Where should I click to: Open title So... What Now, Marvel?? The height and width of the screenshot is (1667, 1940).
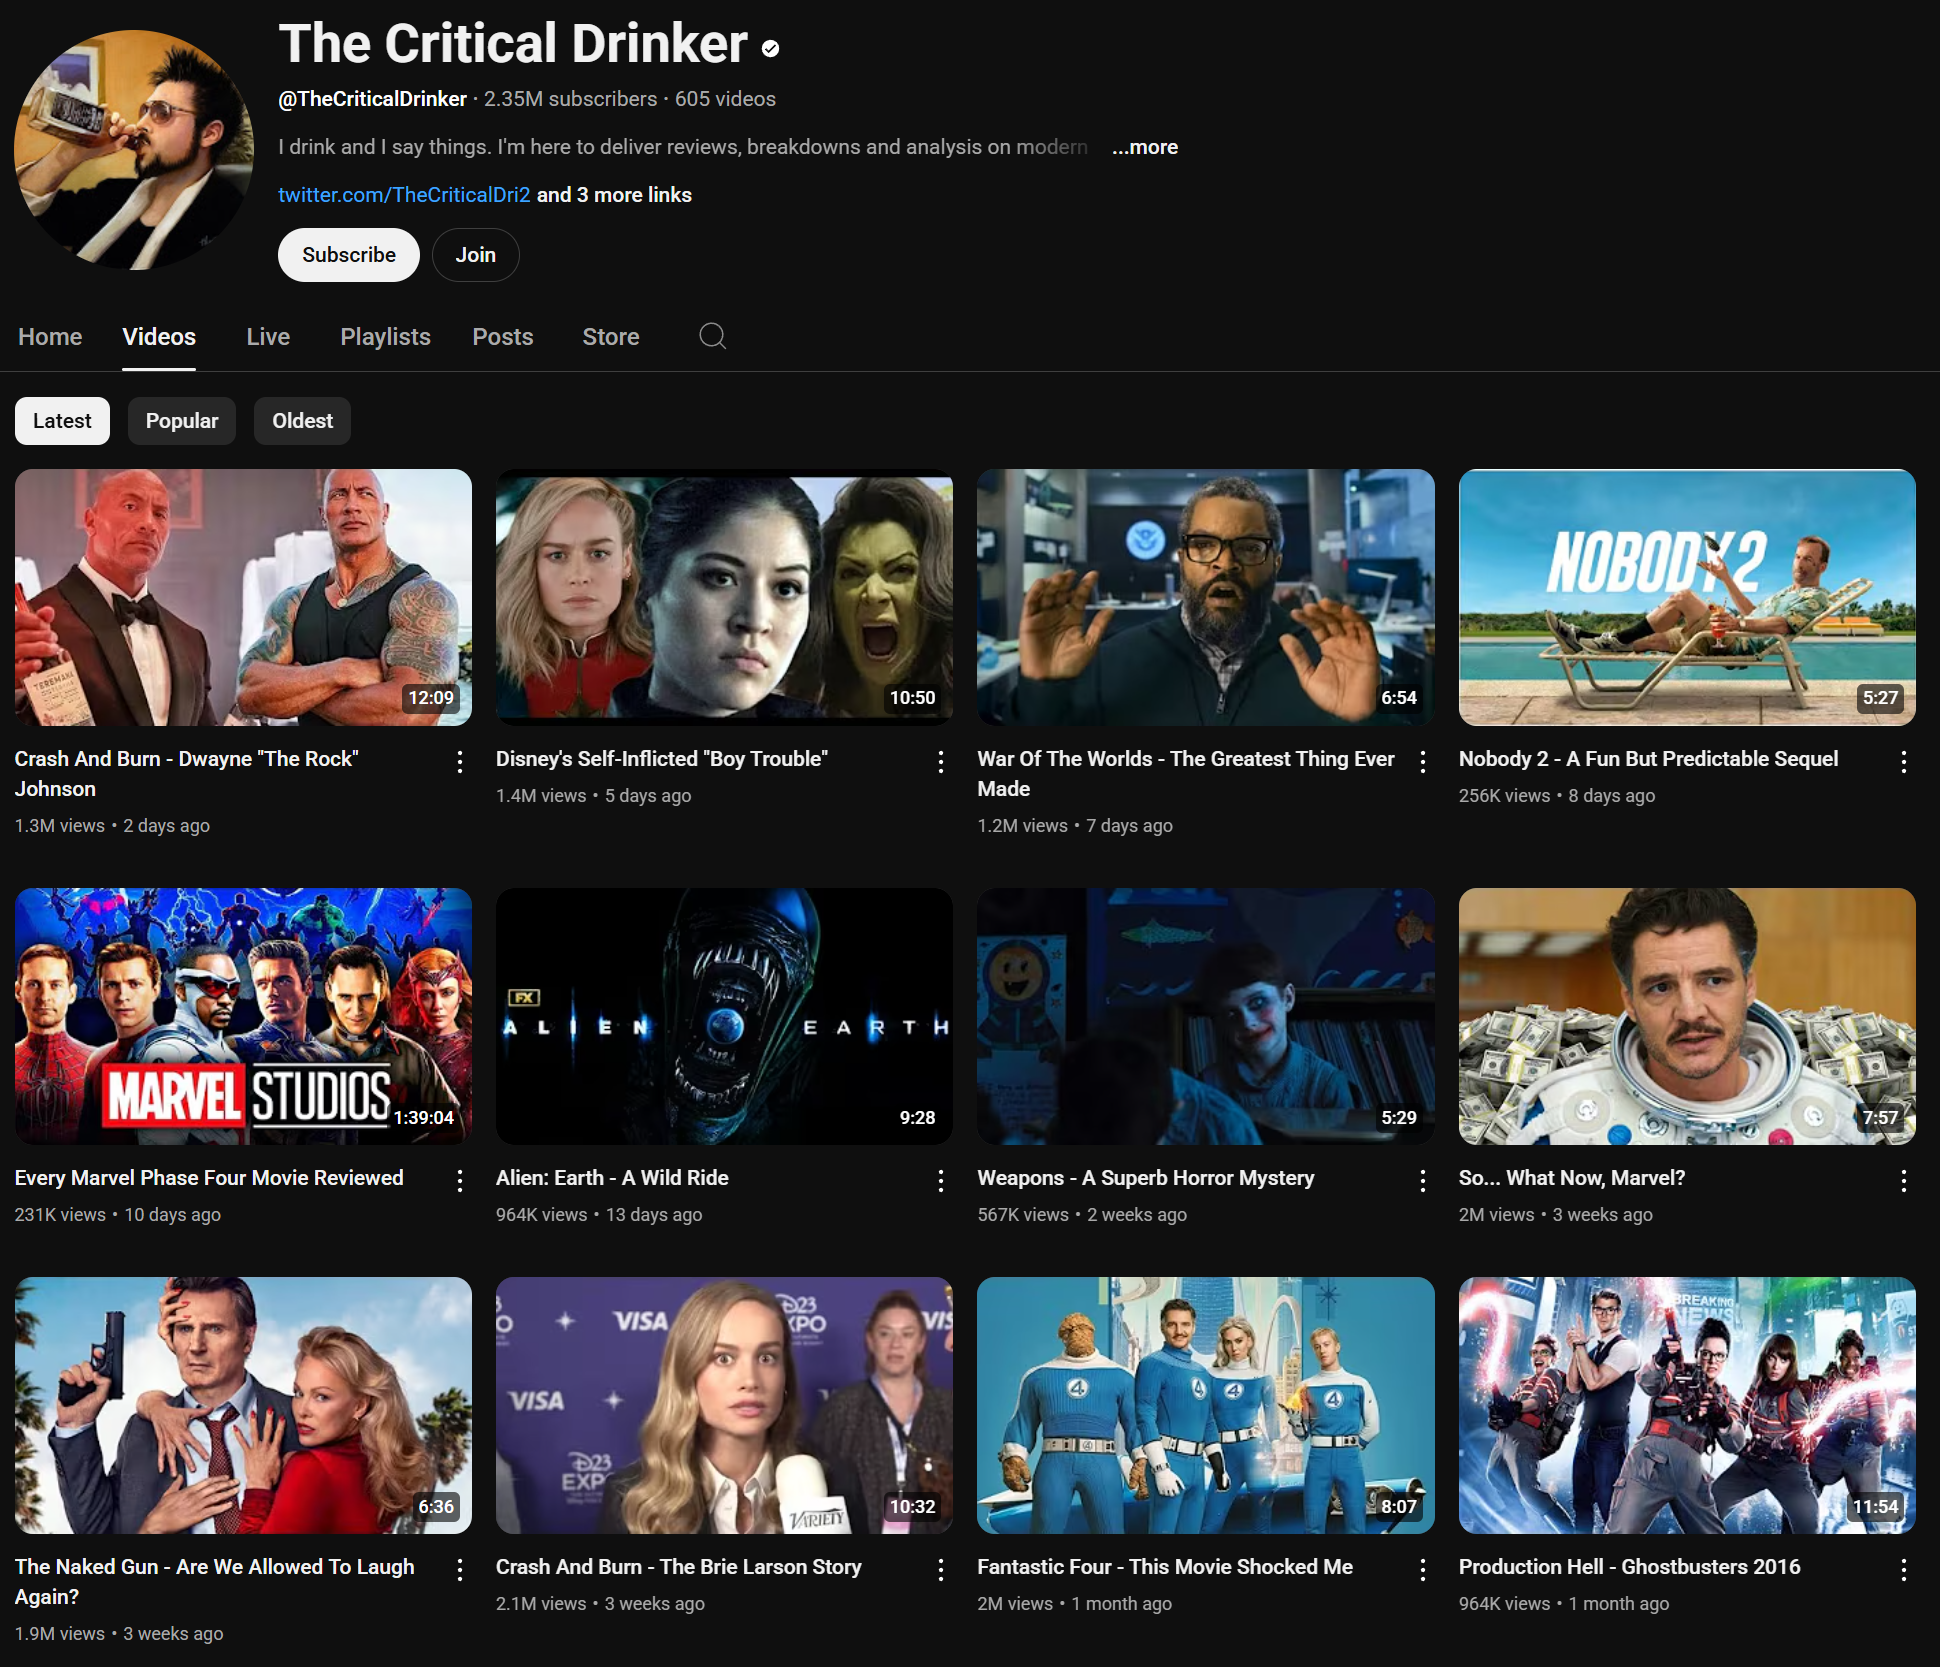click(1572, 1178)
